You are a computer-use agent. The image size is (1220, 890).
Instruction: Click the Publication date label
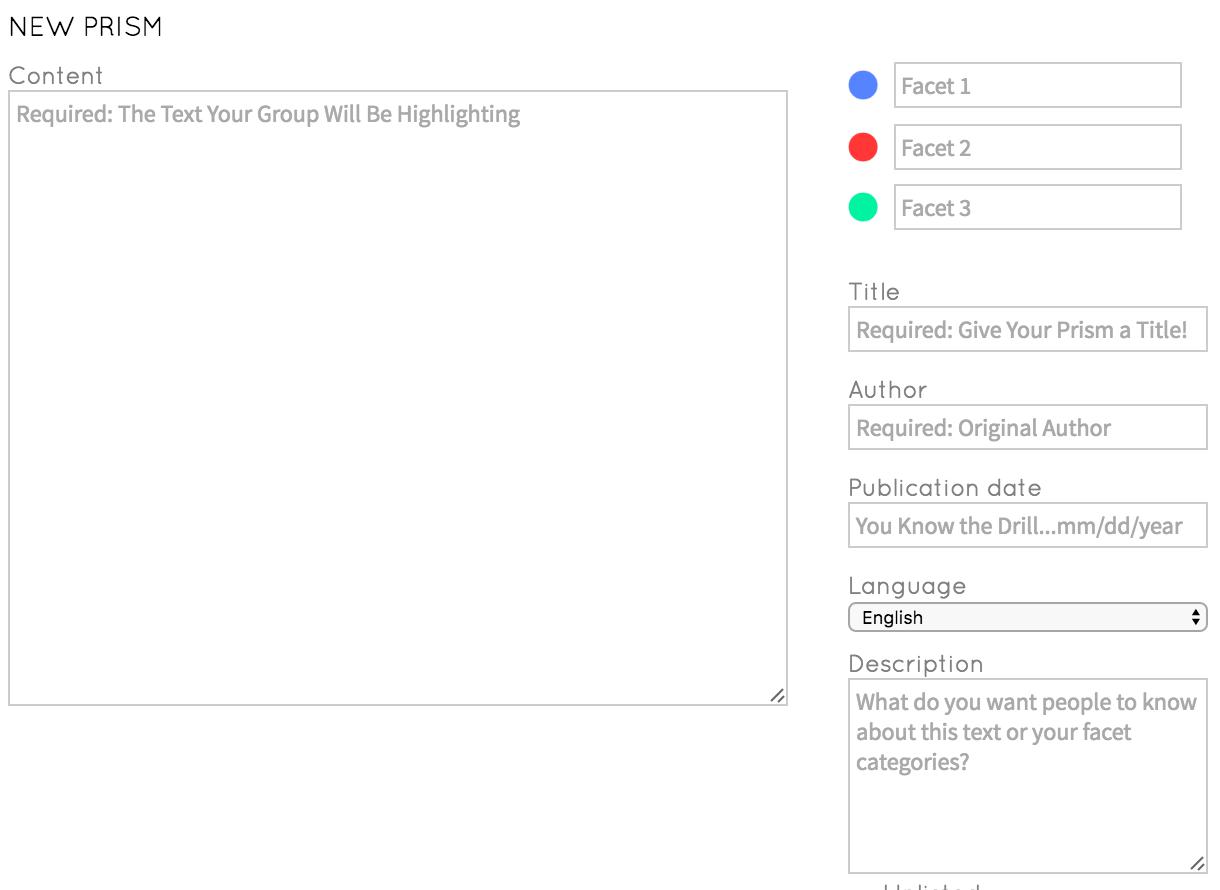(x=945, y=488)
